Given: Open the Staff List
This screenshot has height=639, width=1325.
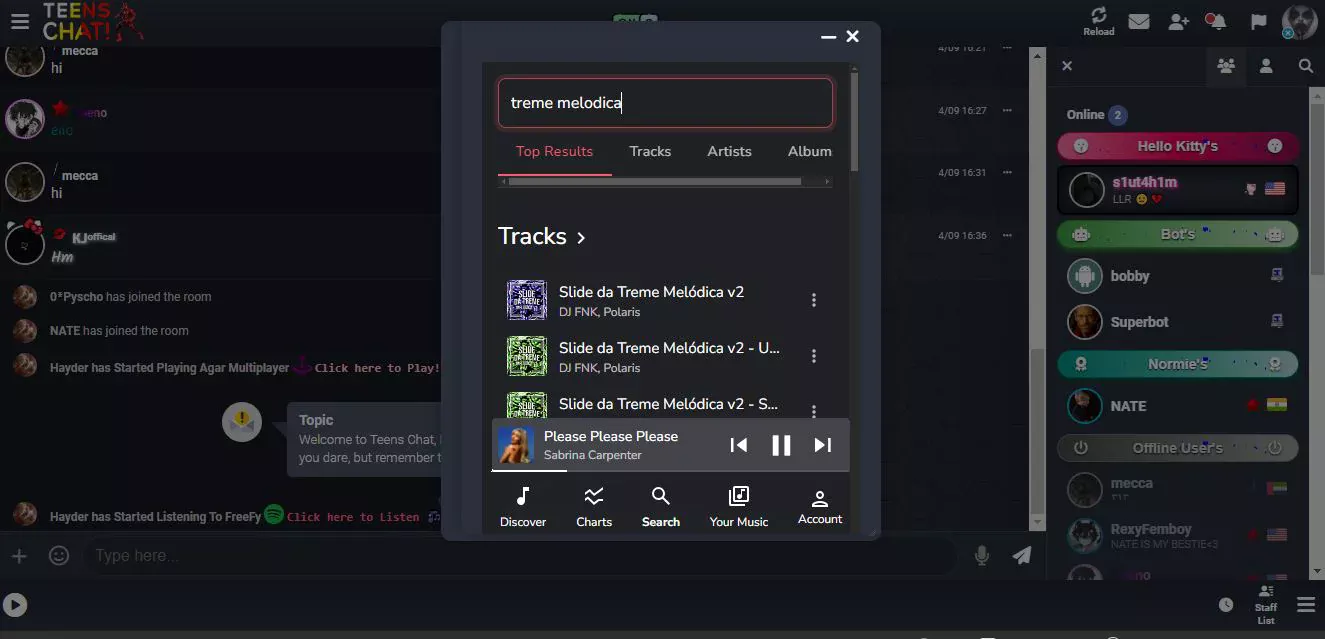Looking at the screenshot, I should [1266, 605].
